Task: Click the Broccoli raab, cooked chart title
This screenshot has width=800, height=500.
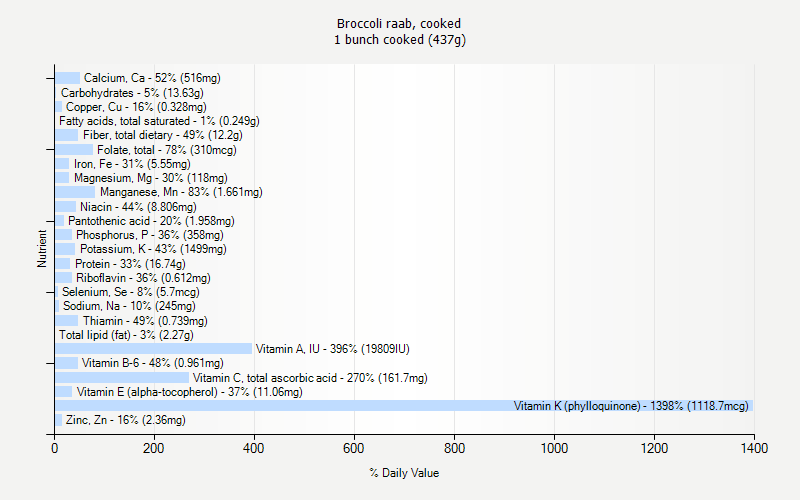Action: (399, 23)
